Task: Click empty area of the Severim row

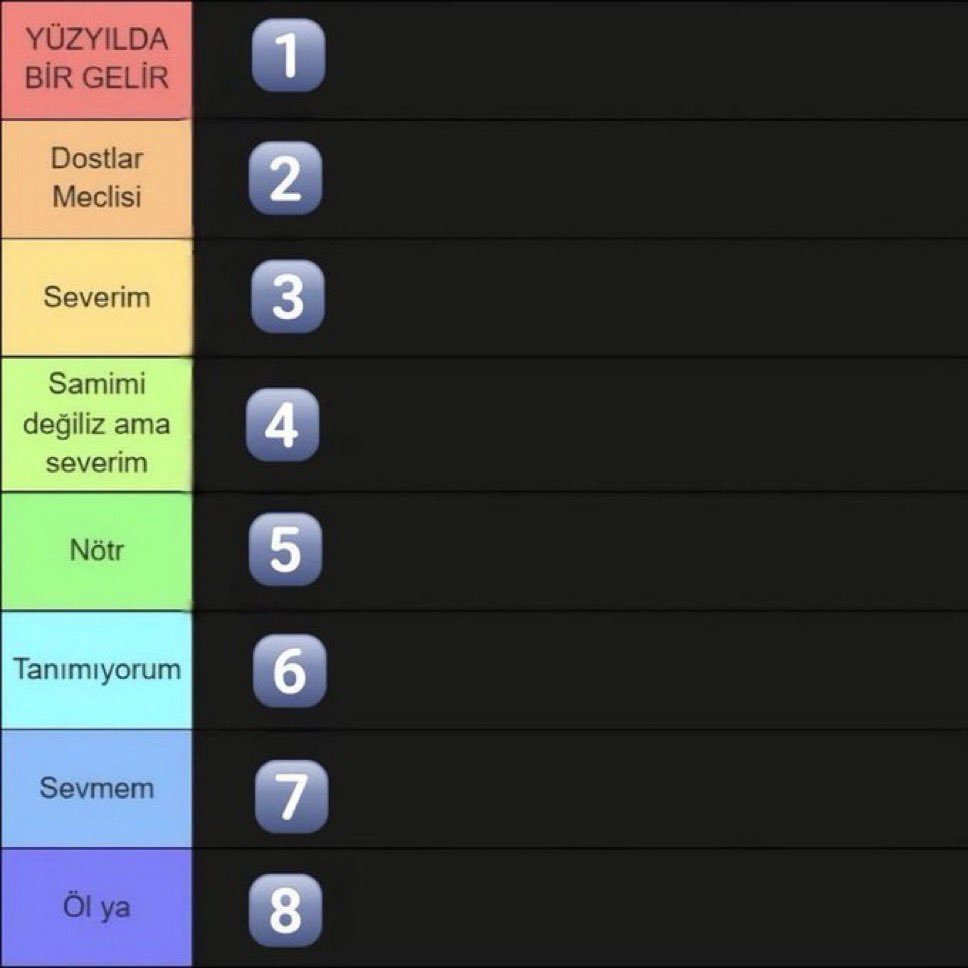Action: tap(642, 298)
